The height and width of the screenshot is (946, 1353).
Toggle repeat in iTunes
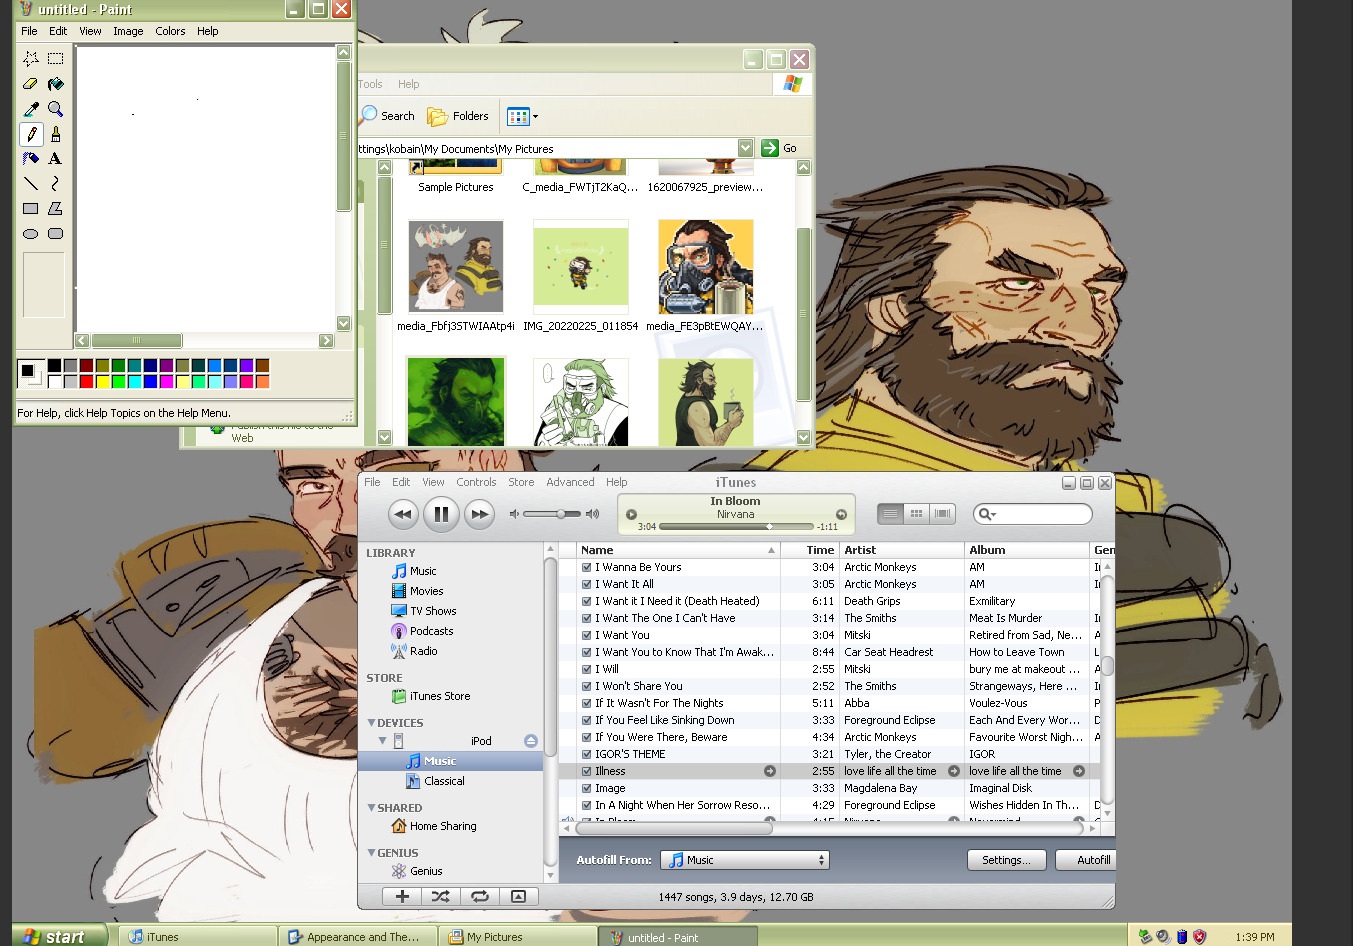(x=479, y=896)
